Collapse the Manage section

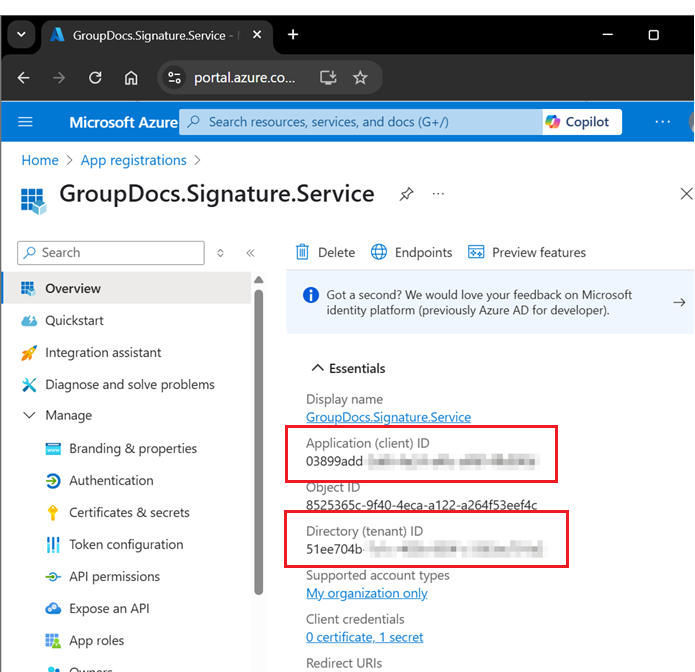tap(28, 416)
